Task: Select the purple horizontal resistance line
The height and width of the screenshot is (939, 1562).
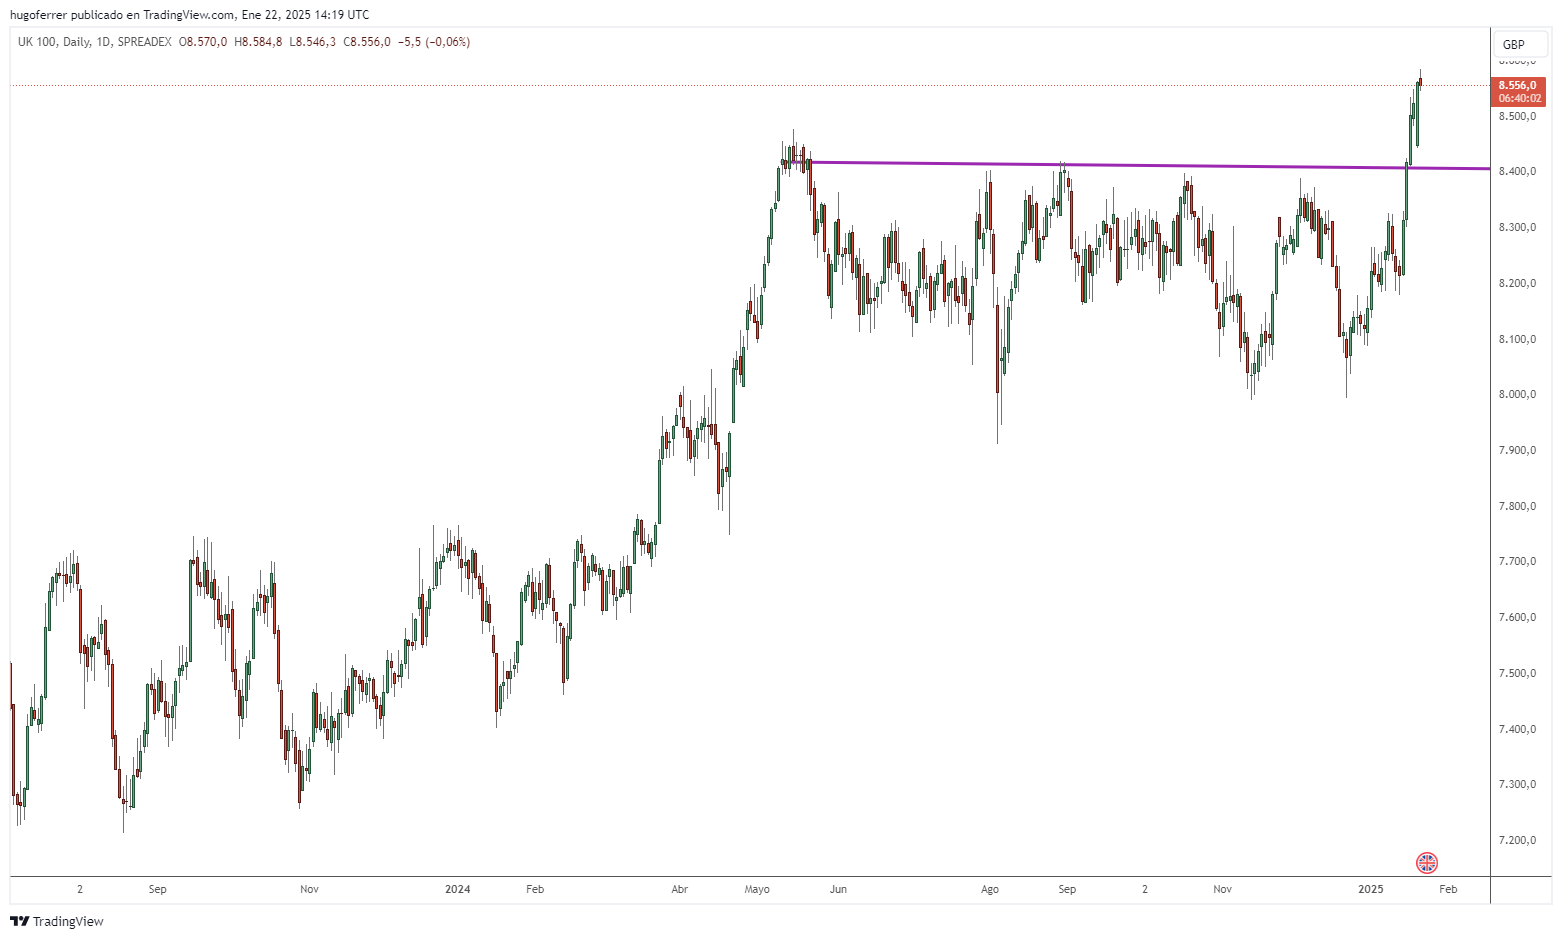Action: click(x=1100, y=165)
